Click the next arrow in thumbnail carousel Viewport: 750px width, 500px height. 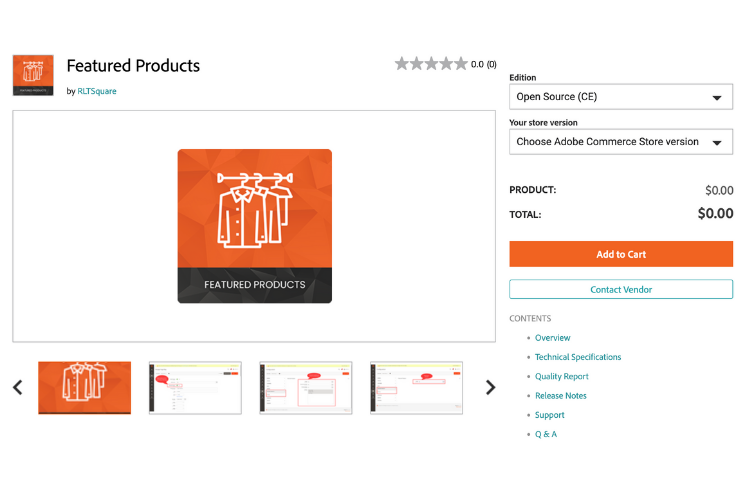490,387
